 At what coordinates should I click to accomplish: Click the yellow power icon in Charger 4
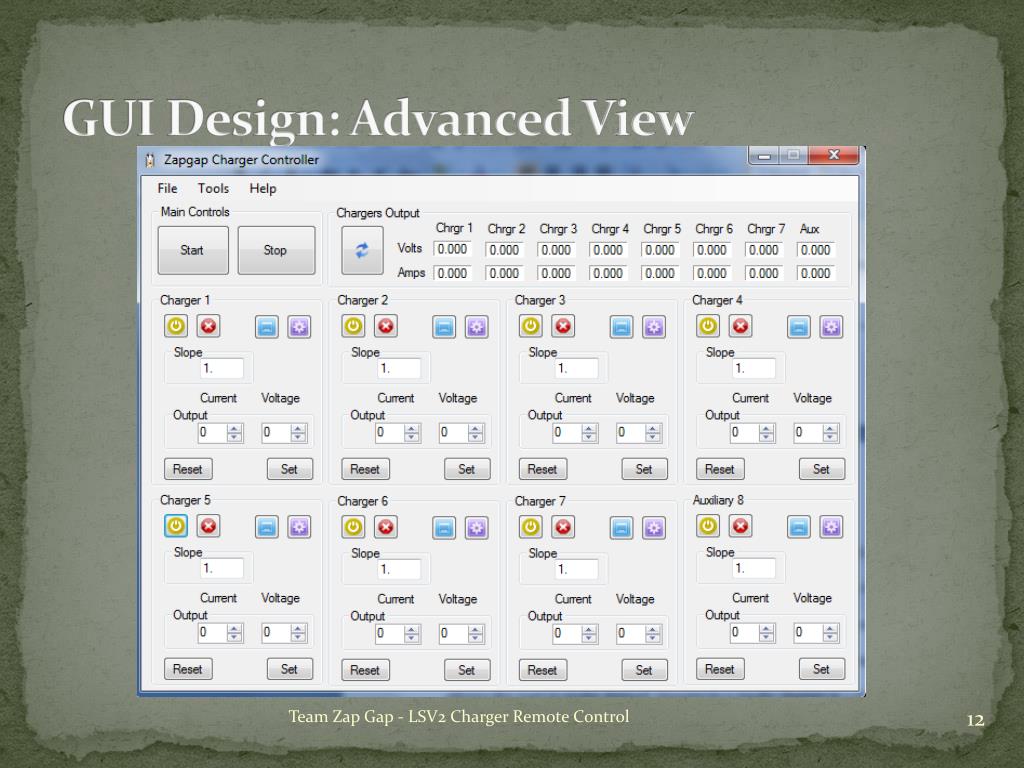coord(708,326)
